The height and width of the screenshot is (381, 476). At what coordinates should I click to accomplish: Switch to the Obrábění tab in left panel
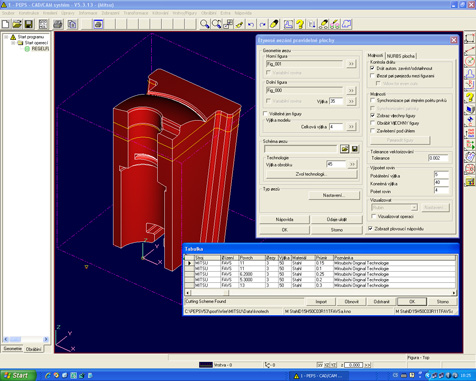34,349
